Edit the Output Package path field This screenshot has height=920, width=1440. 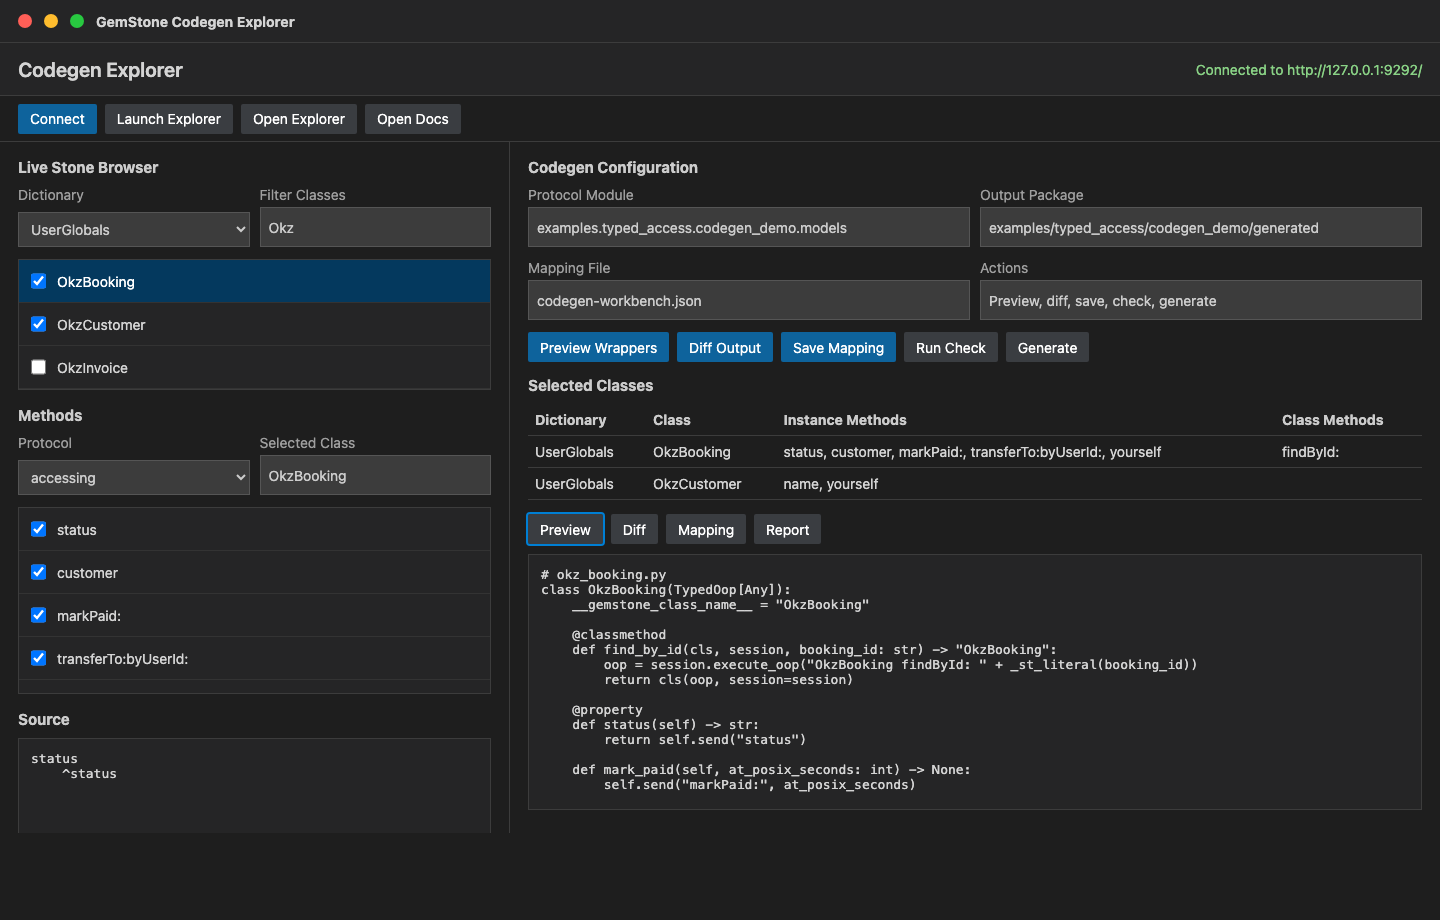coord(1201,227)
